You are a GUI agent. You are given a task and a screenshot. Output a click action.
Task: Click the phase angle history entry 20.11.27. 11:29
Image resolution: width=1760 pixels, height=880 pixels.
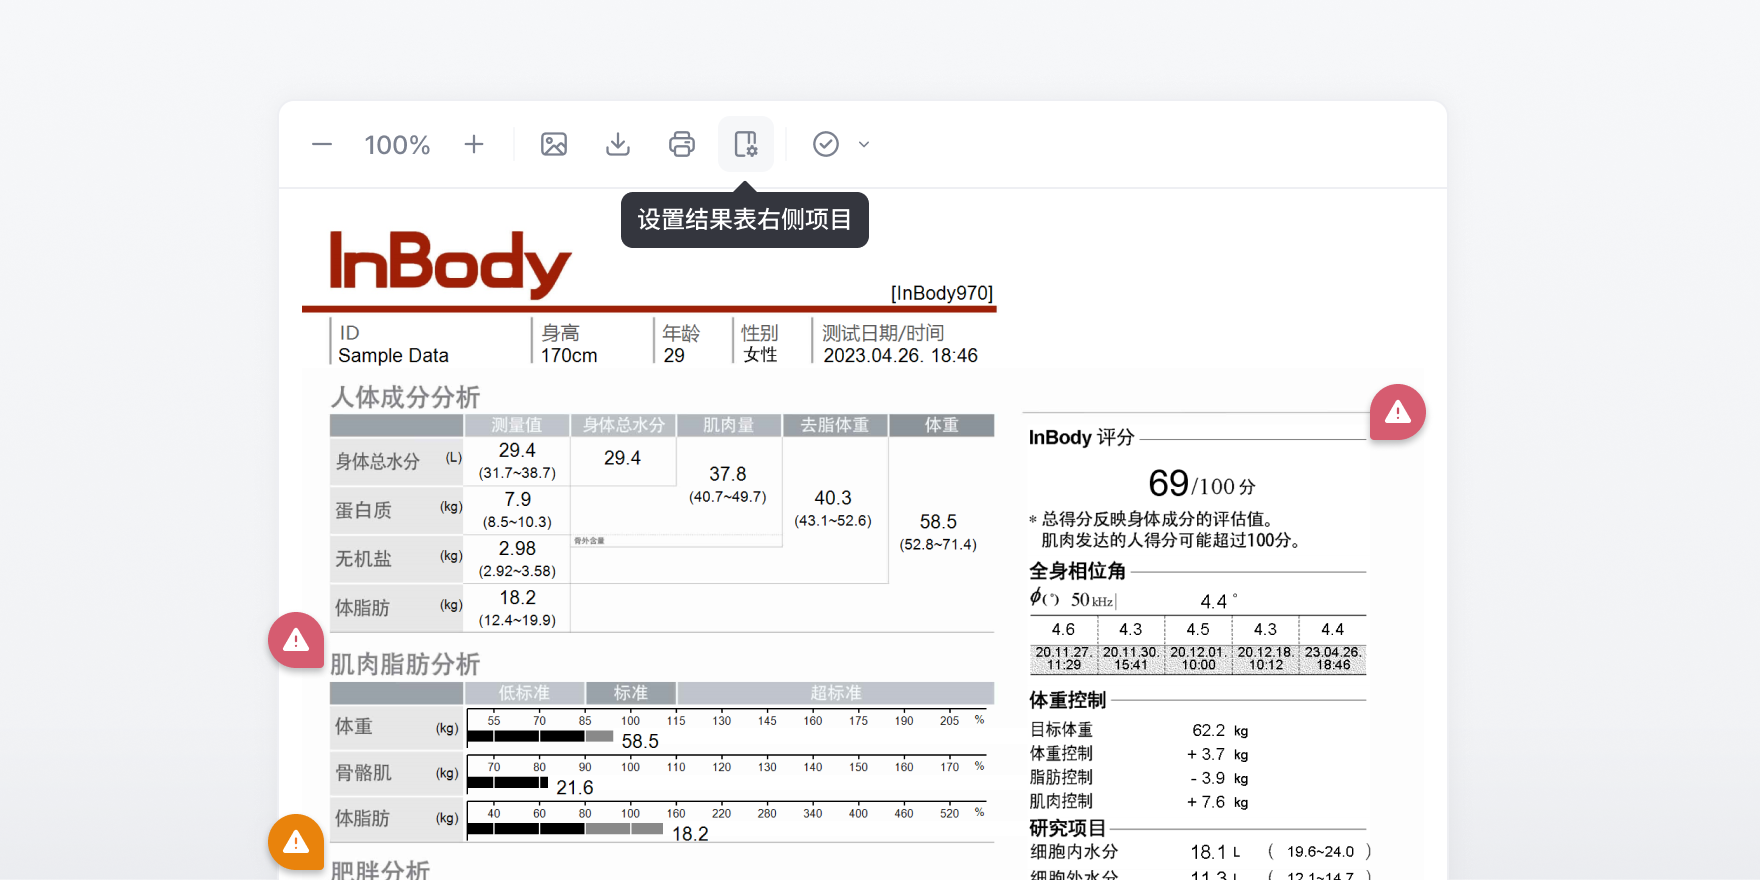[1064, 658]
